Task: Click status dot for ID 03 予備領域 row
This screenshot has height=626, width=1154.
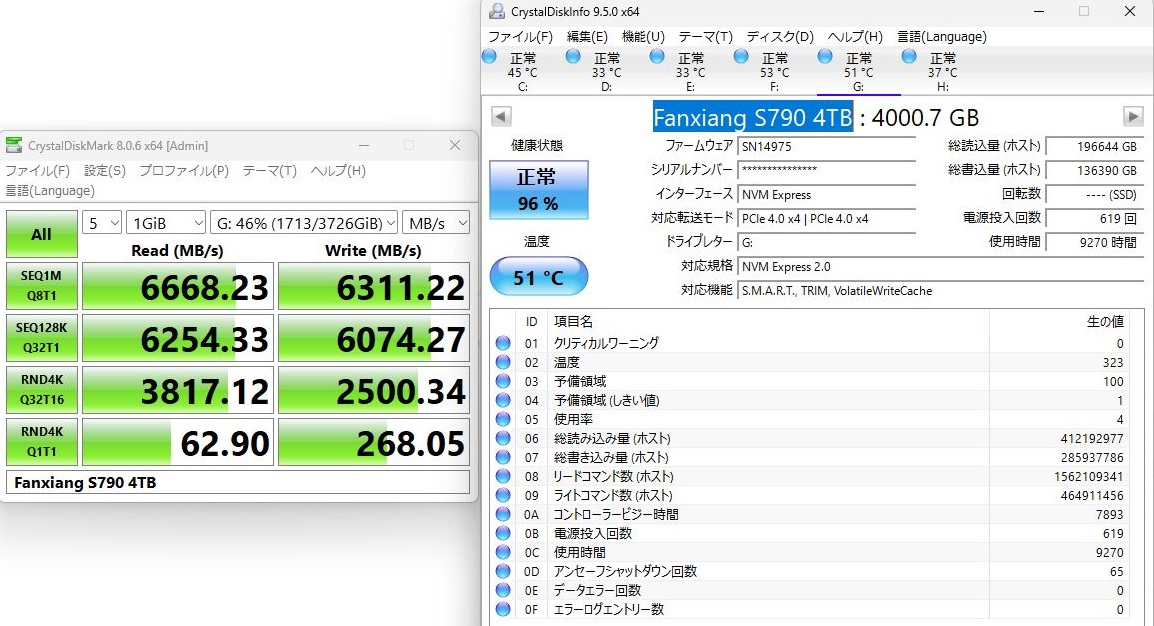Action: 503,381
